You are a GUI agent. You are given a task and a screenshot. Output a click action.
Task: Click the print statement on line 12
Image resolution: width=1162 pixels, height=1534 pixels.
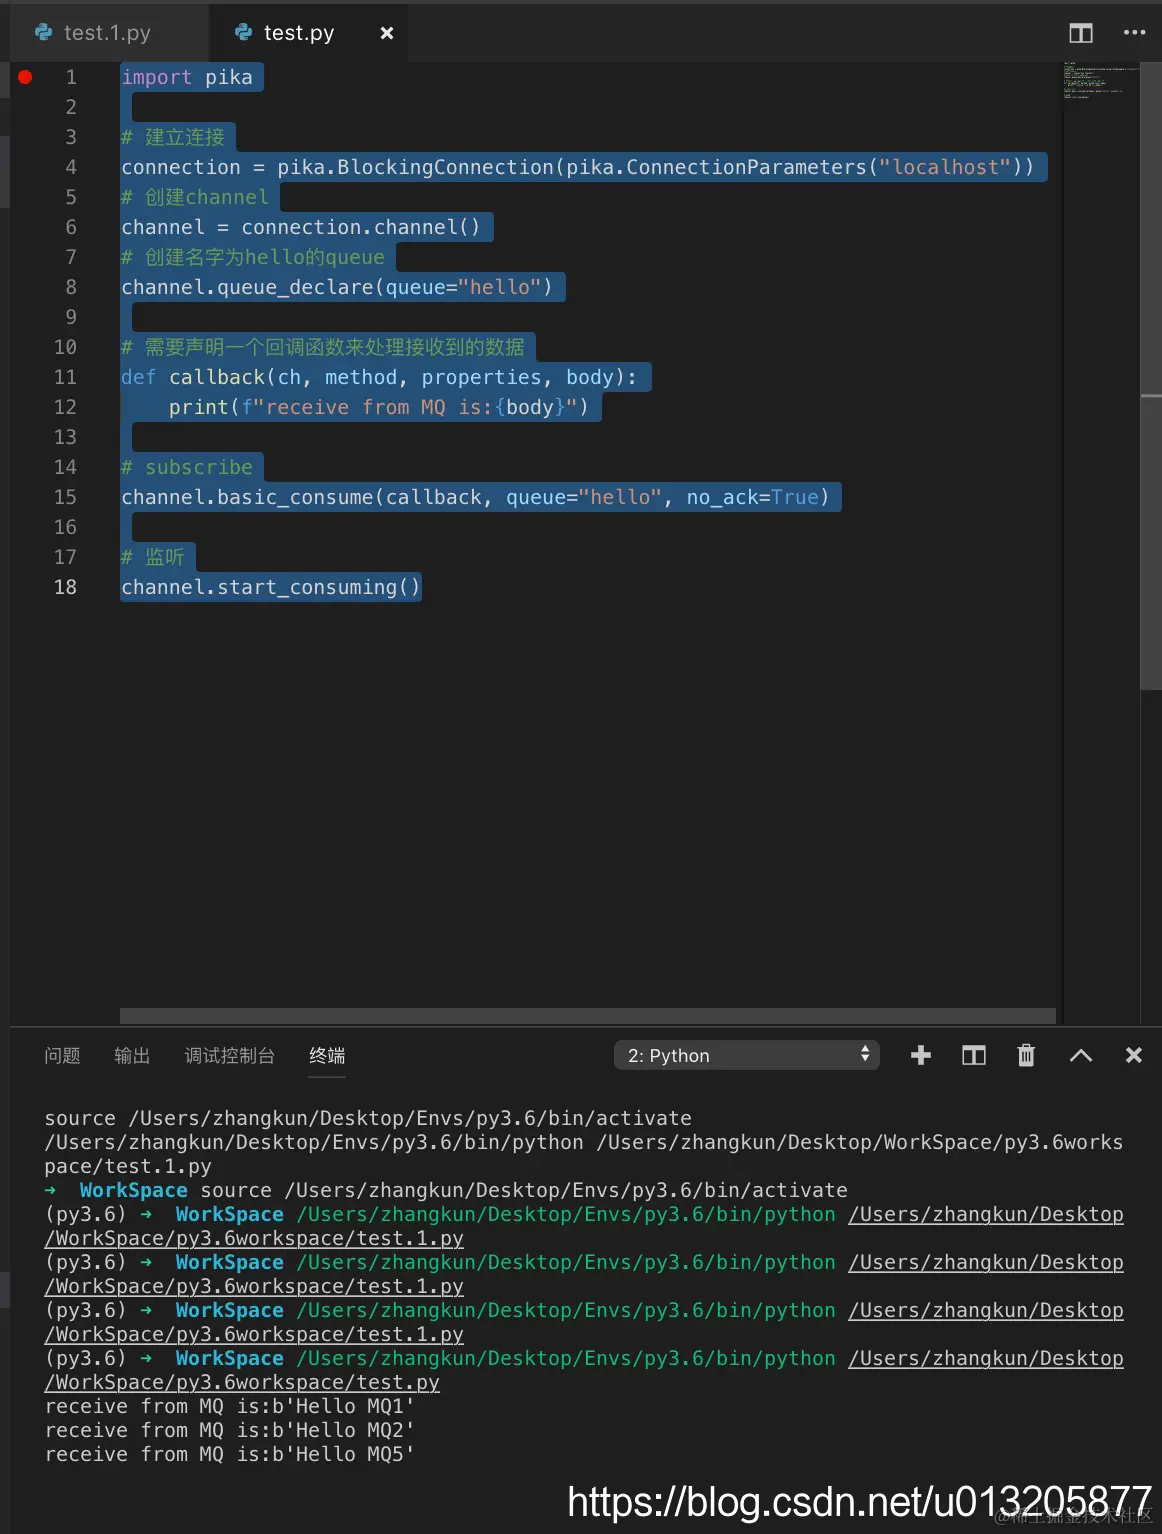coord(379,407)
